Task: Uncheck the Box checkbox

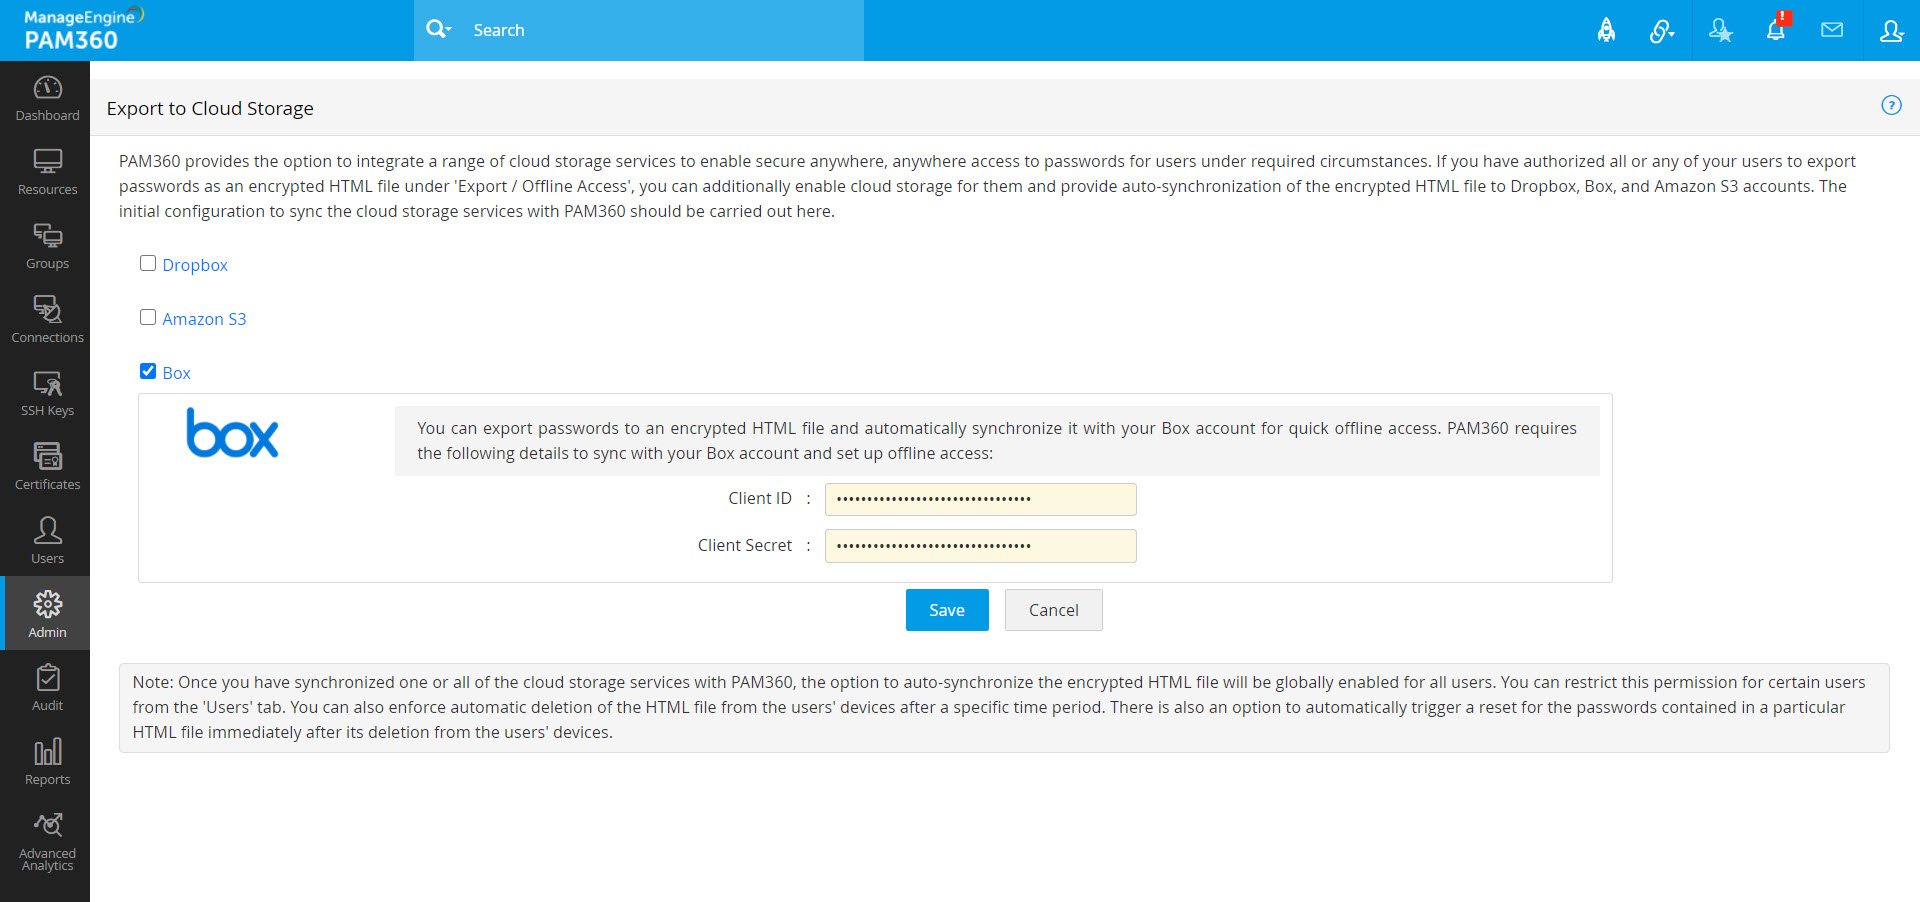Action: (148, 371)
